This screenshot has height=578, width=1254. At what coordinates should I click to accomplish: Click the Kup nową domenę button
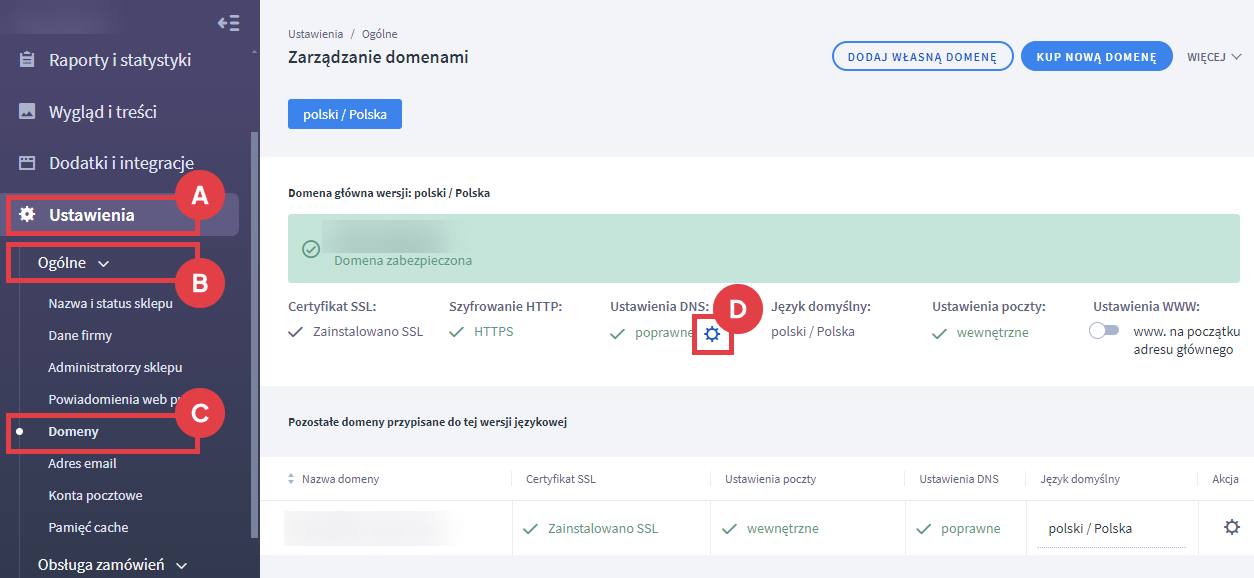(x=1096, y=57)
